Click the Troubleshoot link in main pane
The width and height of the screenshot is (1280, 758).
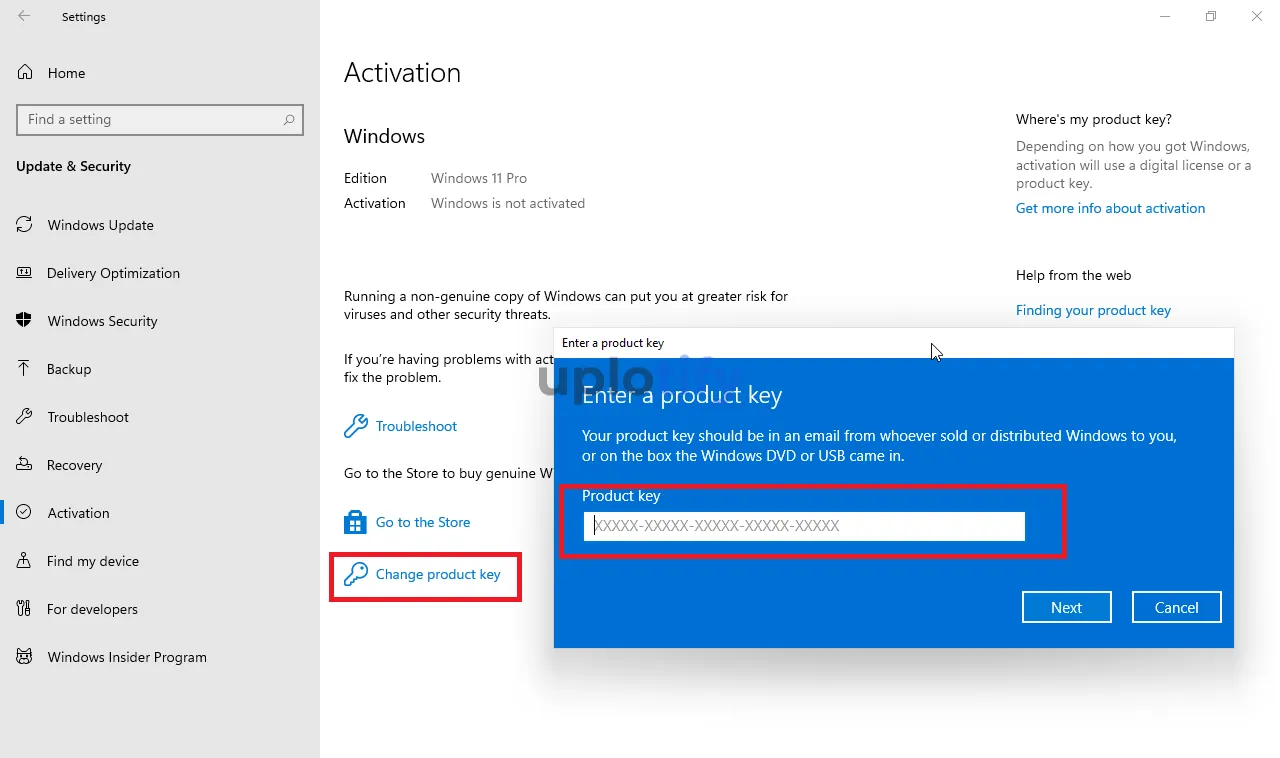pos(416,426)
